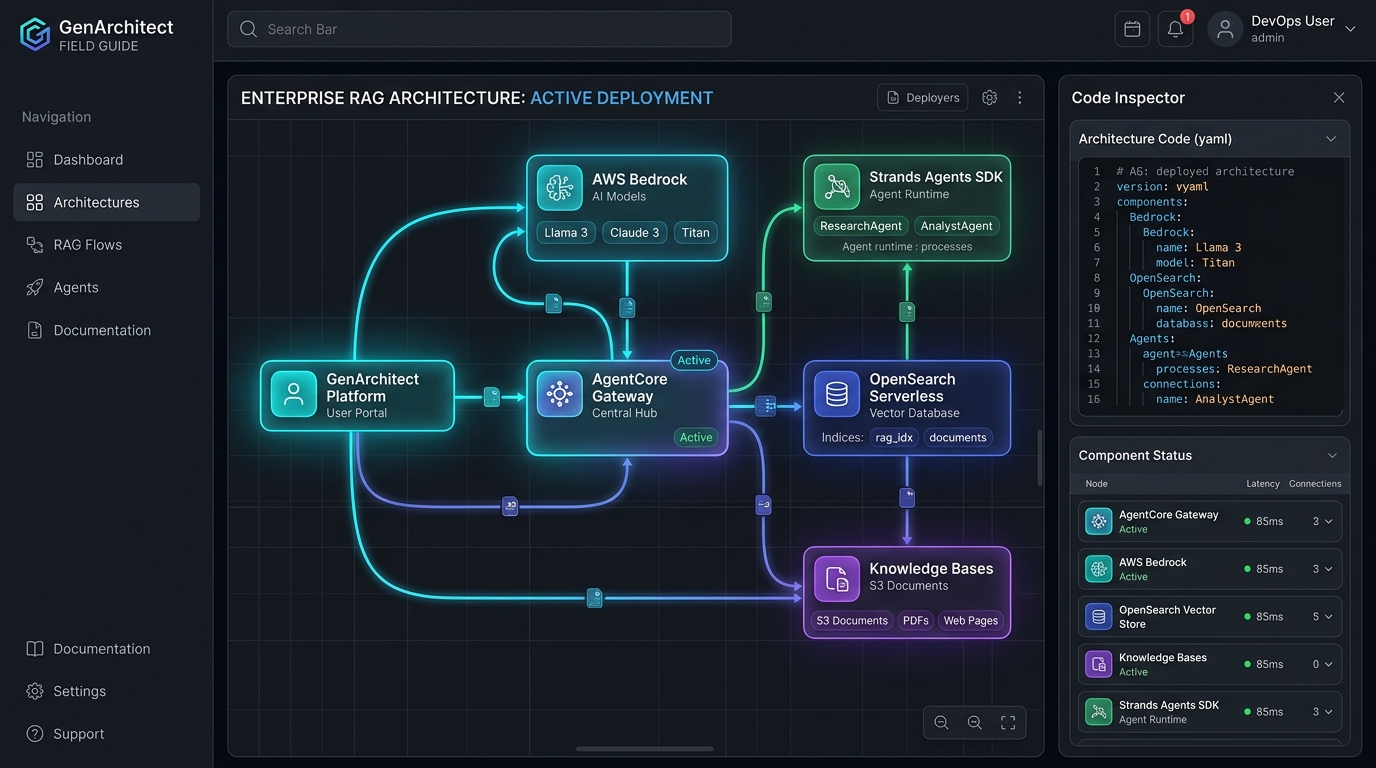Screen dimensions: 1376x768
Task: Click the ResearchAgent chip
Action: tap(861, 226)
